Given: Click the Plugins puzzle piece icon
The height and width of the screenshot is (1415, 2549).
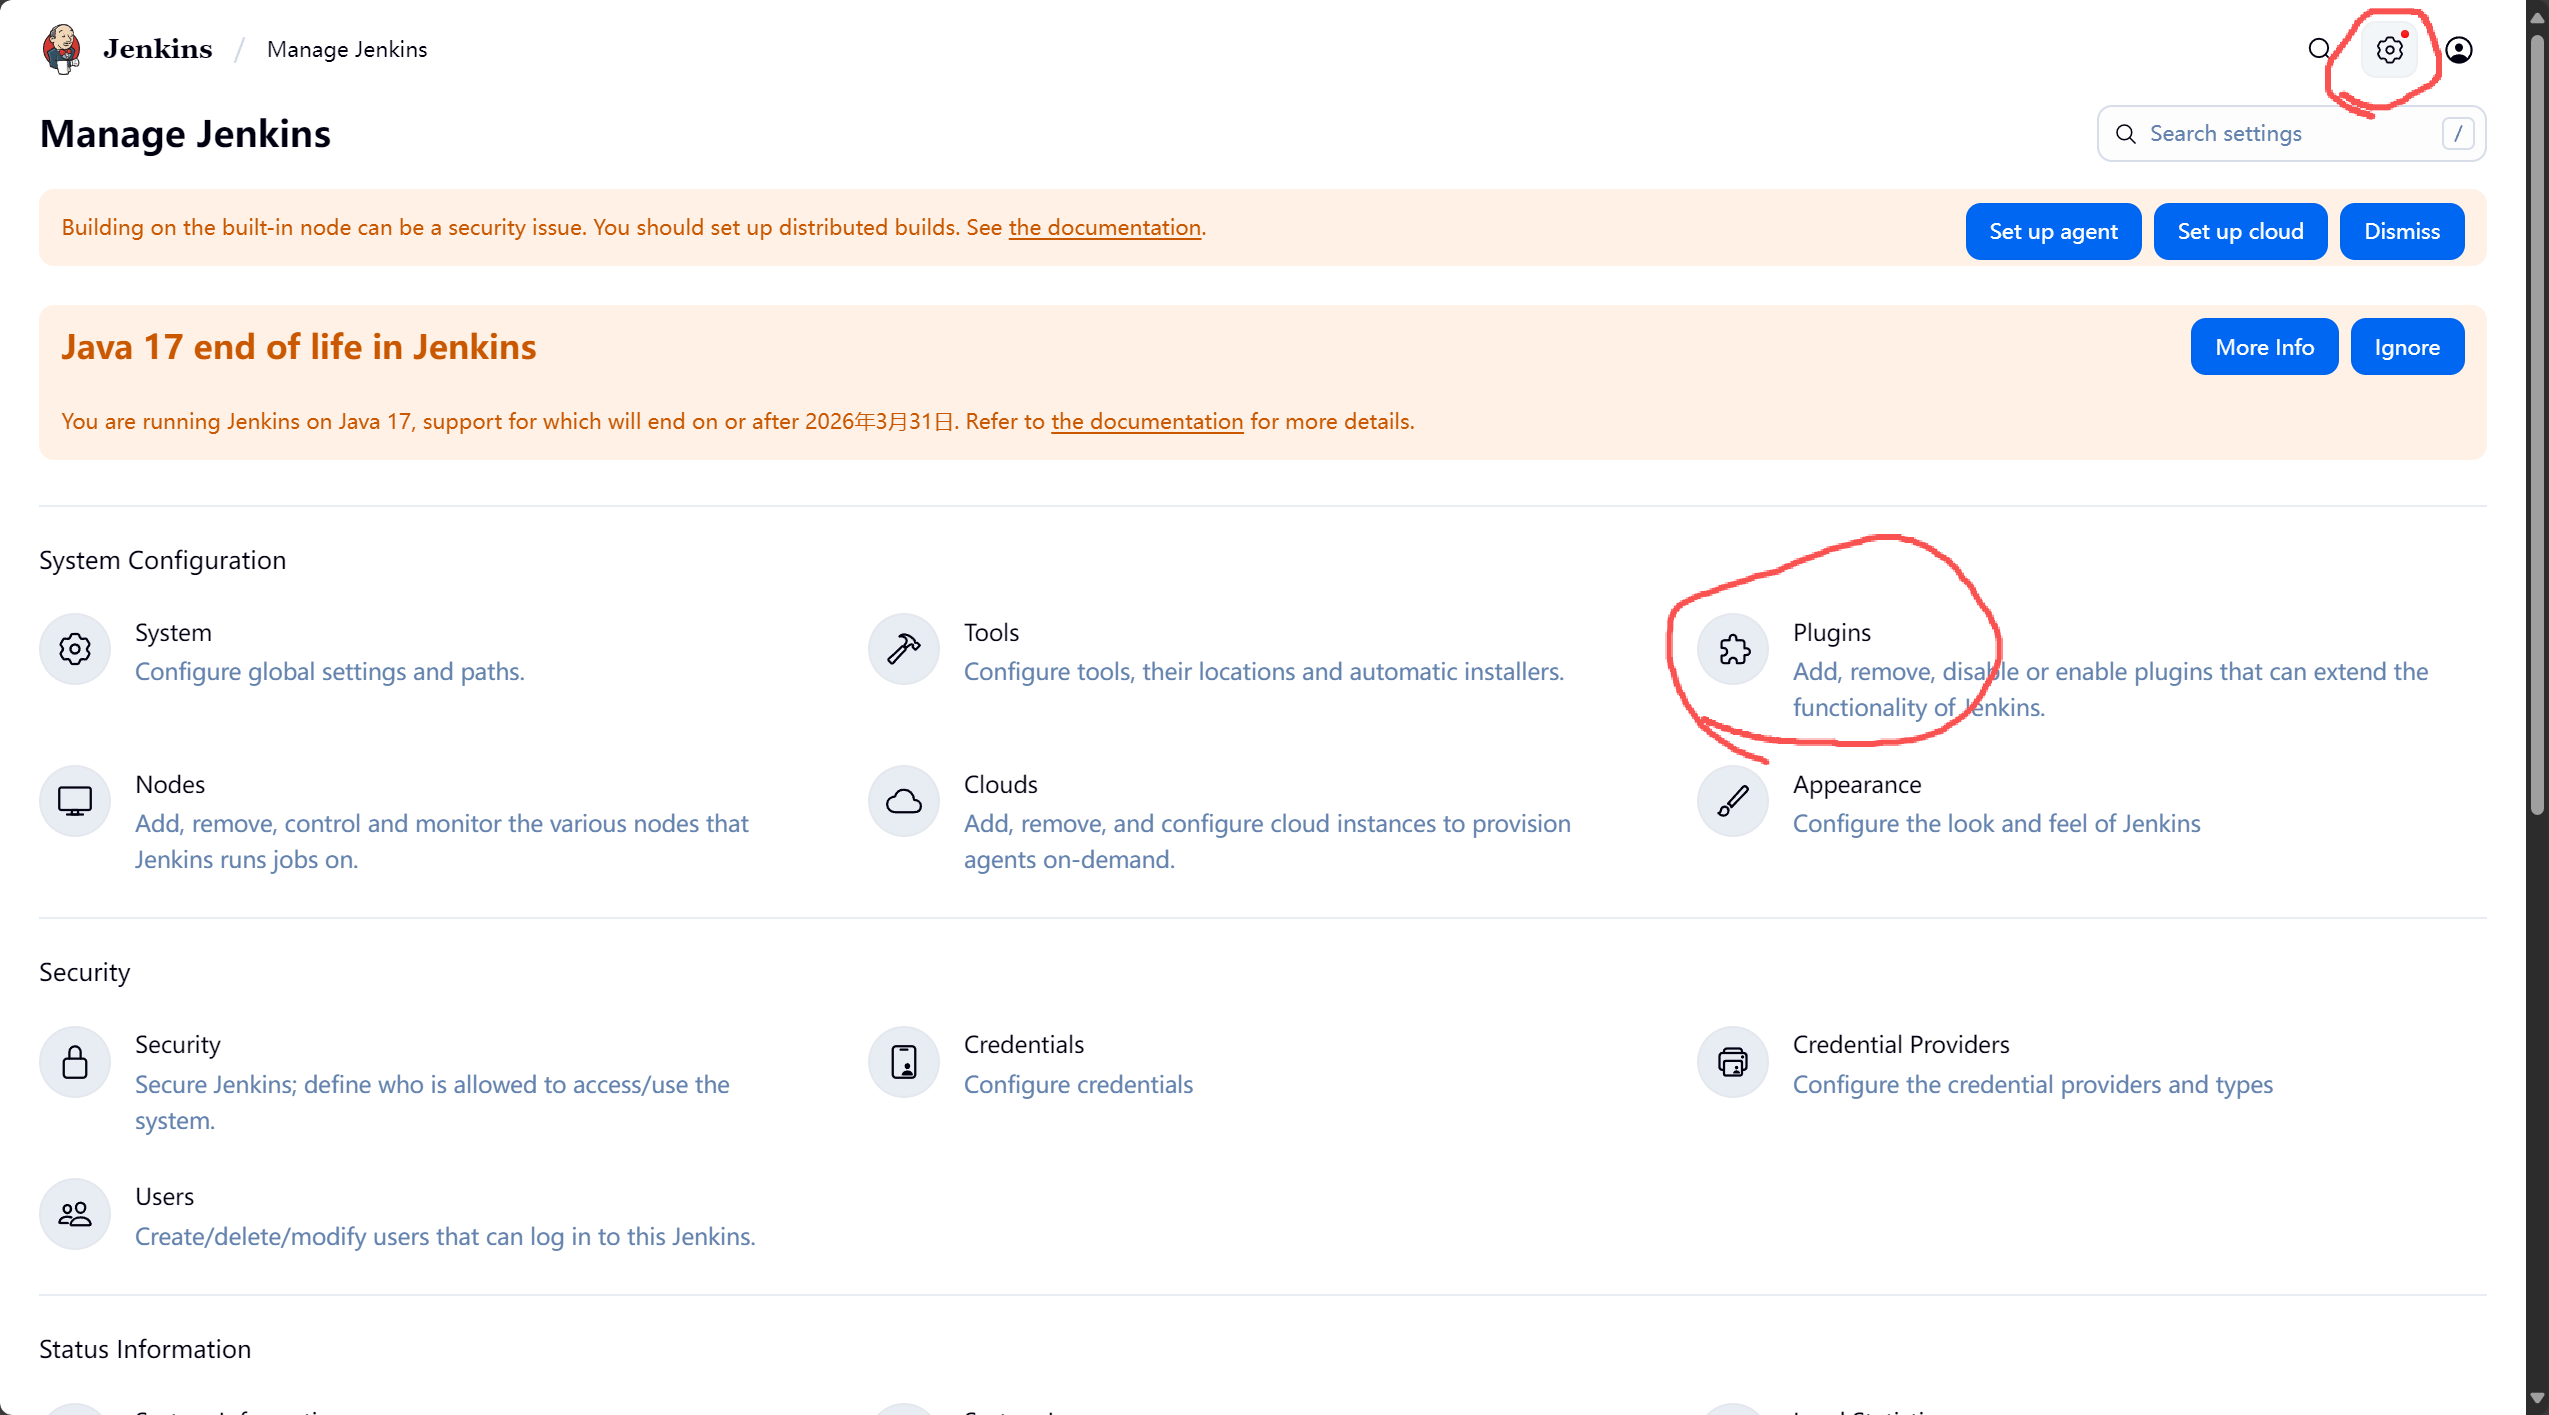Looking at the screenshot, I should (1733, 649).
